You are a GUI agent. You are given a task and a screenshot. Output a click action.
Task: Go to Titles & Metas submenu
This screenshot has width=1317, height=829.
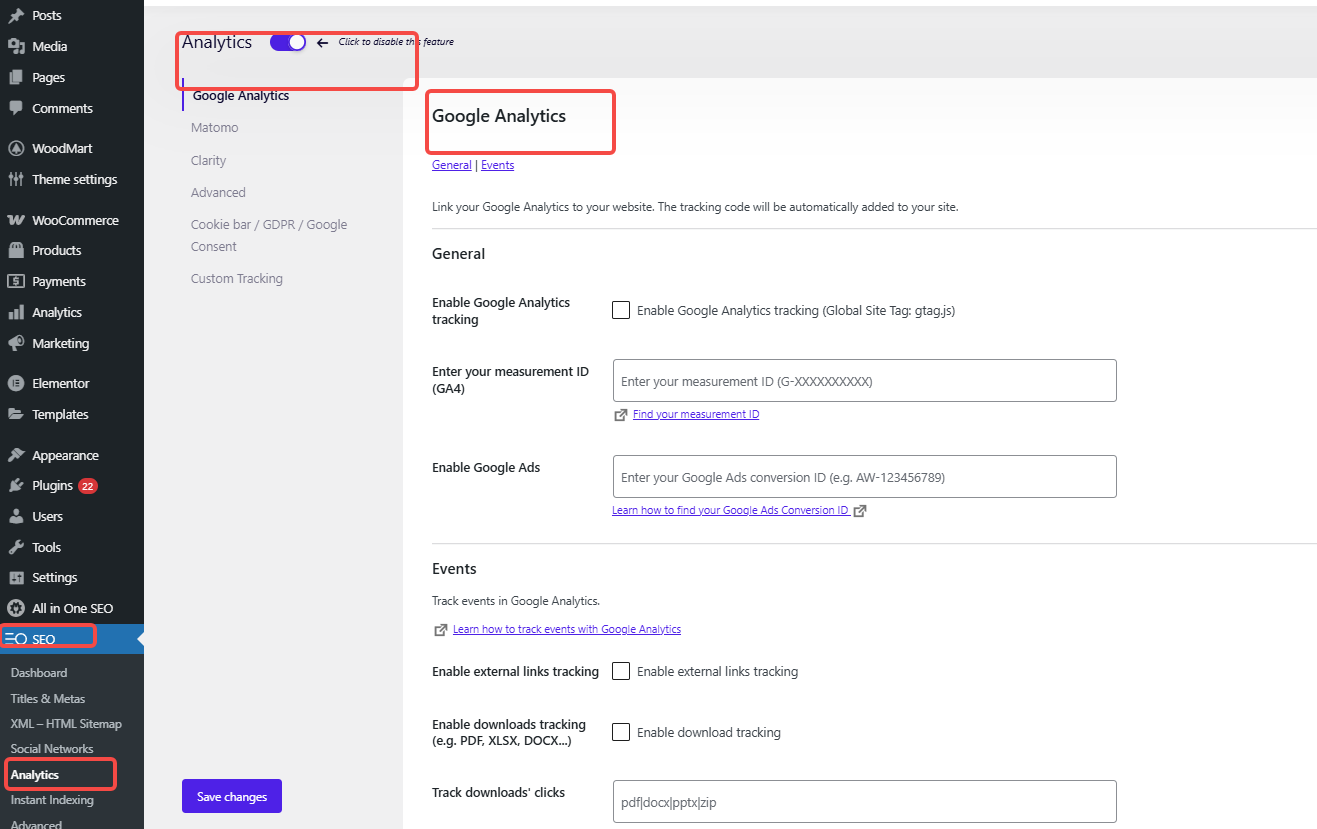48,698
